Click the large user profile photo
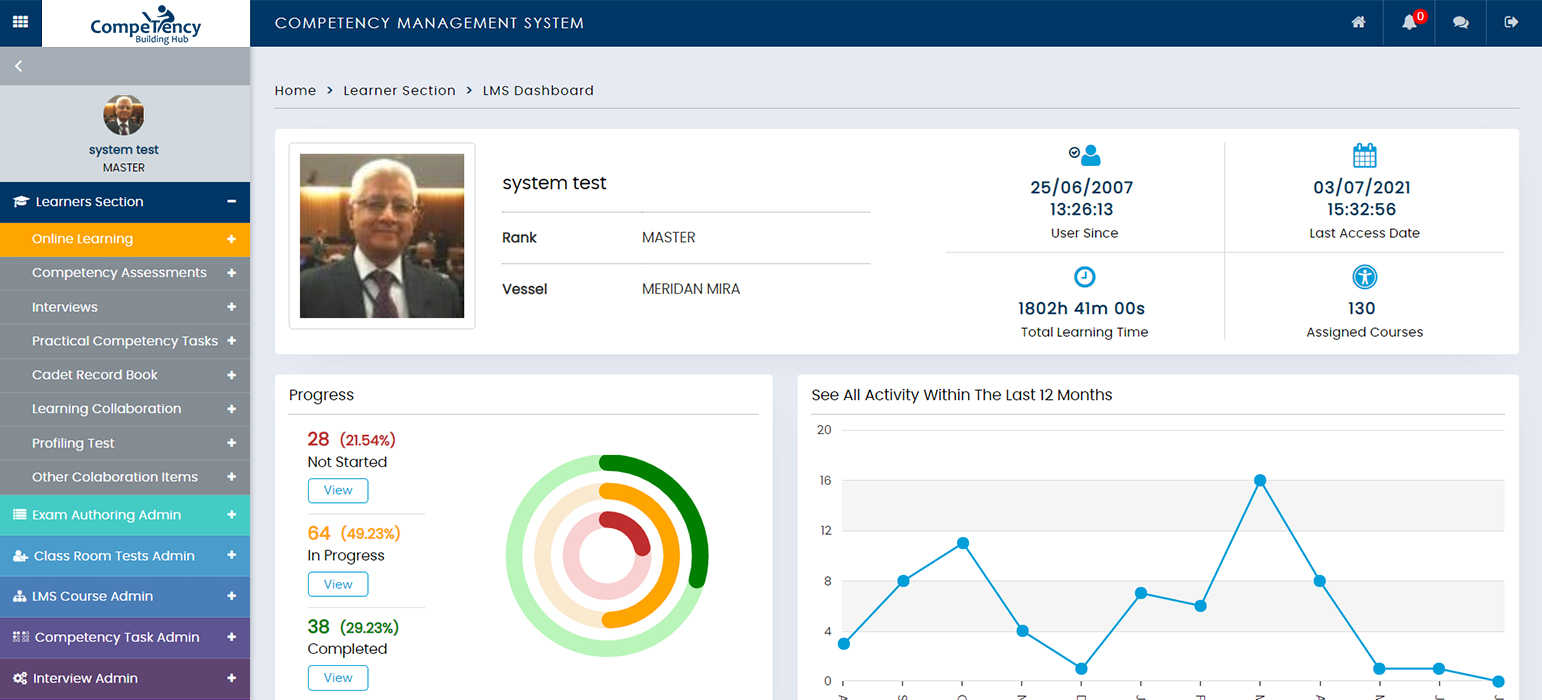The width and height of the screenshot is (1542, 700). tap(382, 236)
